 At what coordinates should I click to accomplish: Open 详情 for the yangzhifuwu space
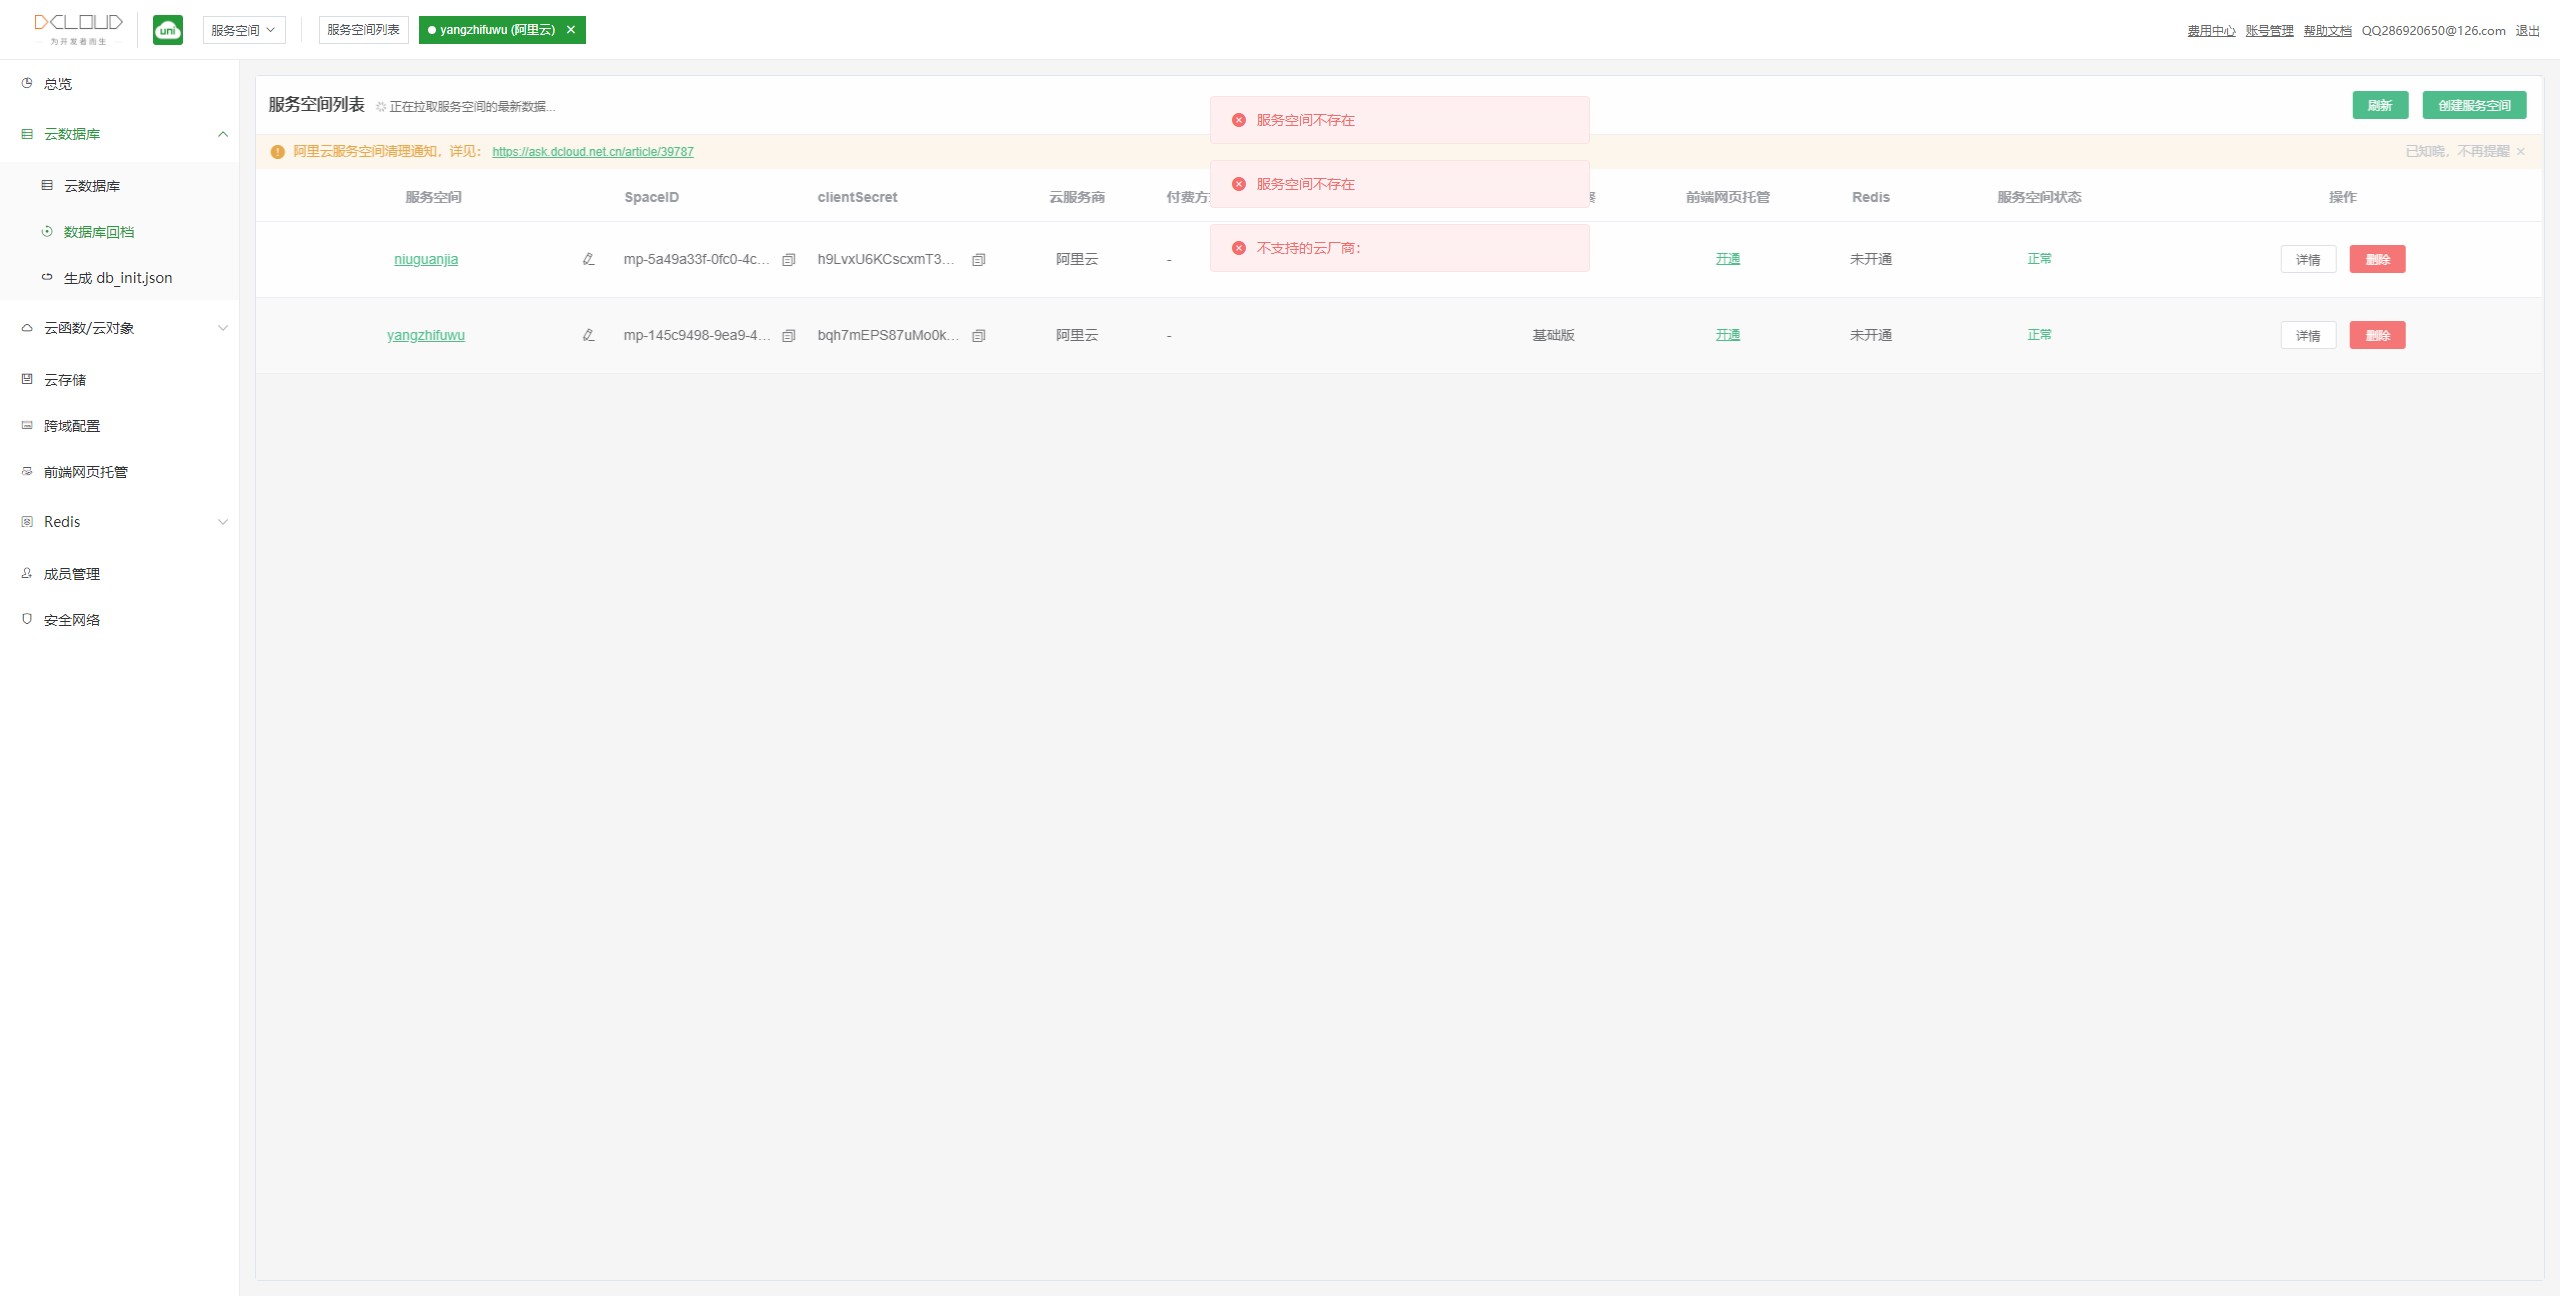click(x=2307, y=335)
